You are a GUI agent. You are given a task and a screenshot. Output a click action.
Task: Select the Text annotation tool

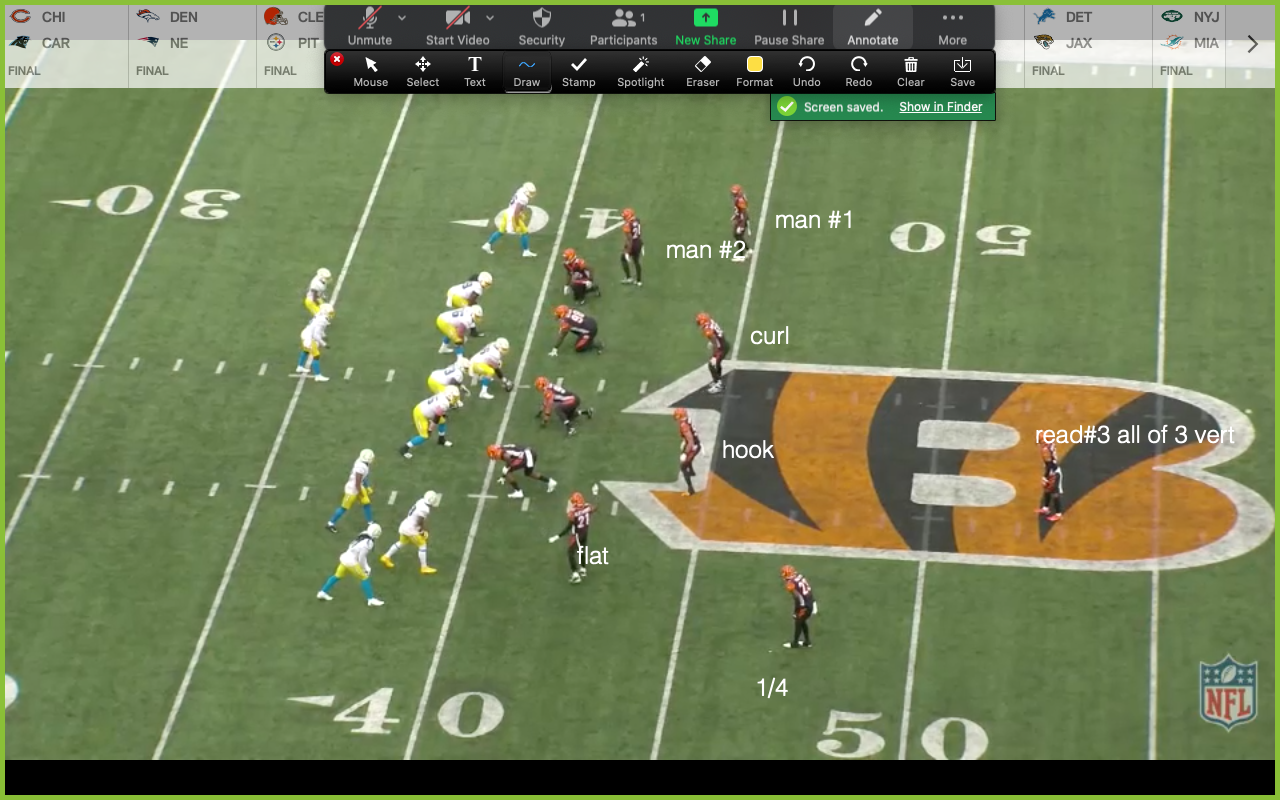pyautogui.click(x=474, y=71)
